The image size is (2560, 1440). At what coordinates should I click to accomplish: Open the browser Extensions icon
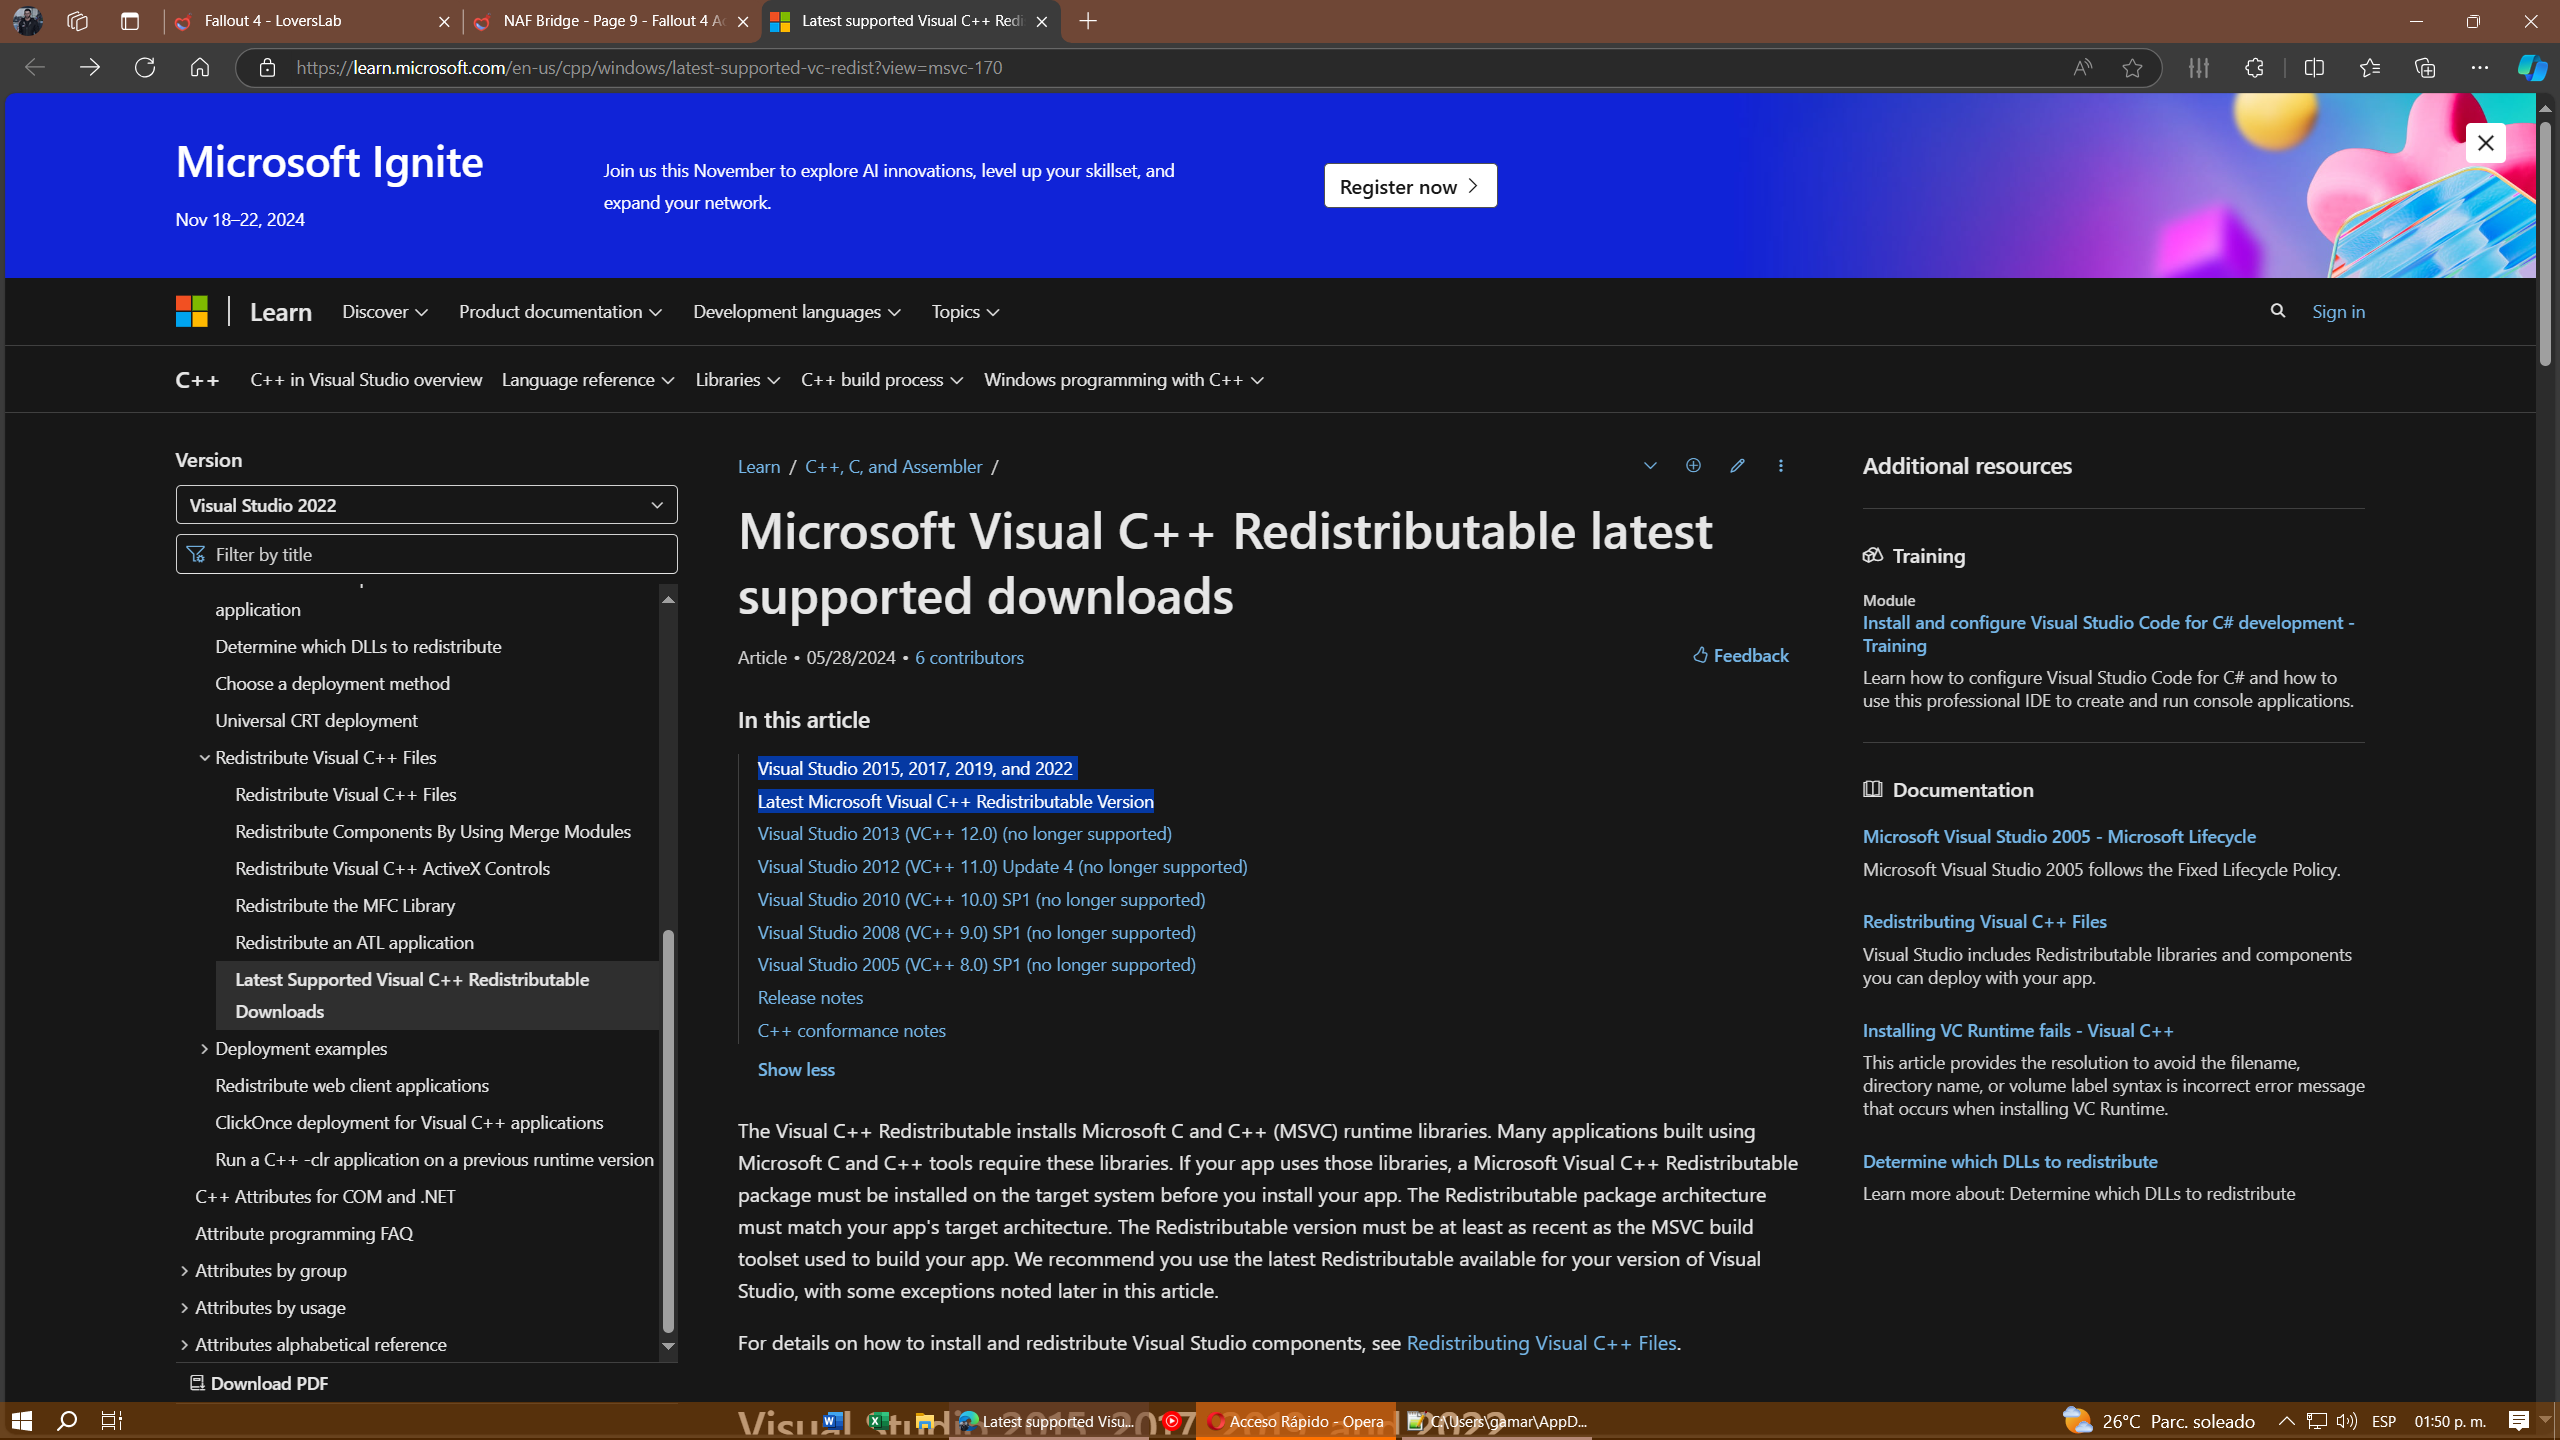(2254, 68)
